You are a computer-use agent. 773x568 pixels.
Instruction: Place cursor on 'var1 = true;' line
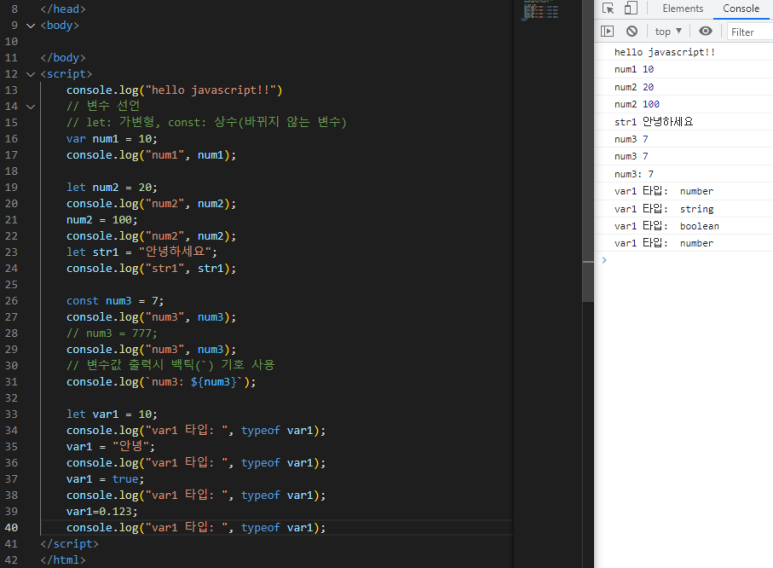(105, 479)
